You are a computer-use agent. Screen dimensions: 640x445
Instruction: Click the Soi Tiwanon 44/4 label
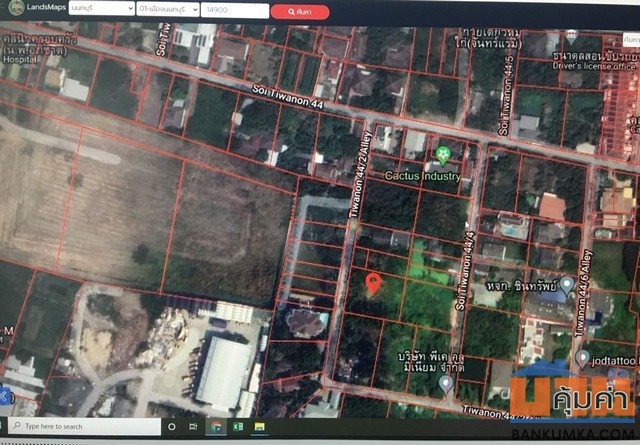465,270
